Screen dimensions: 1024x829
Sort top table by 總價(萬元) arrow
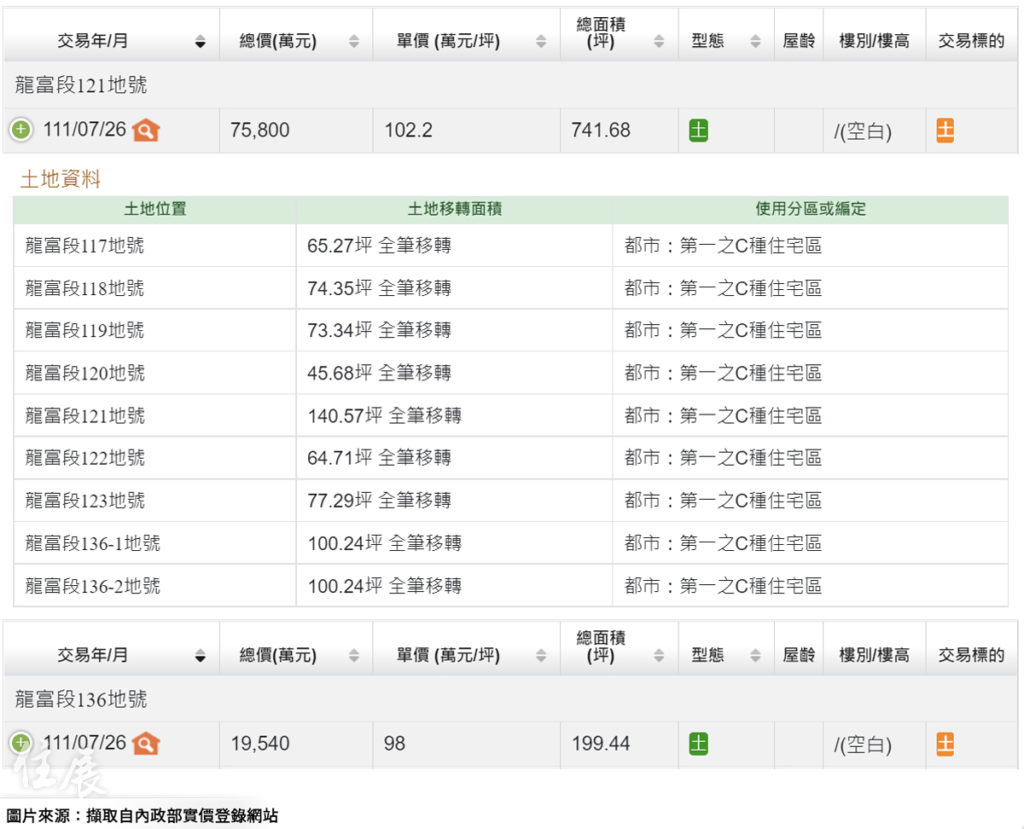pyautogui.click(x=354, y=42)
